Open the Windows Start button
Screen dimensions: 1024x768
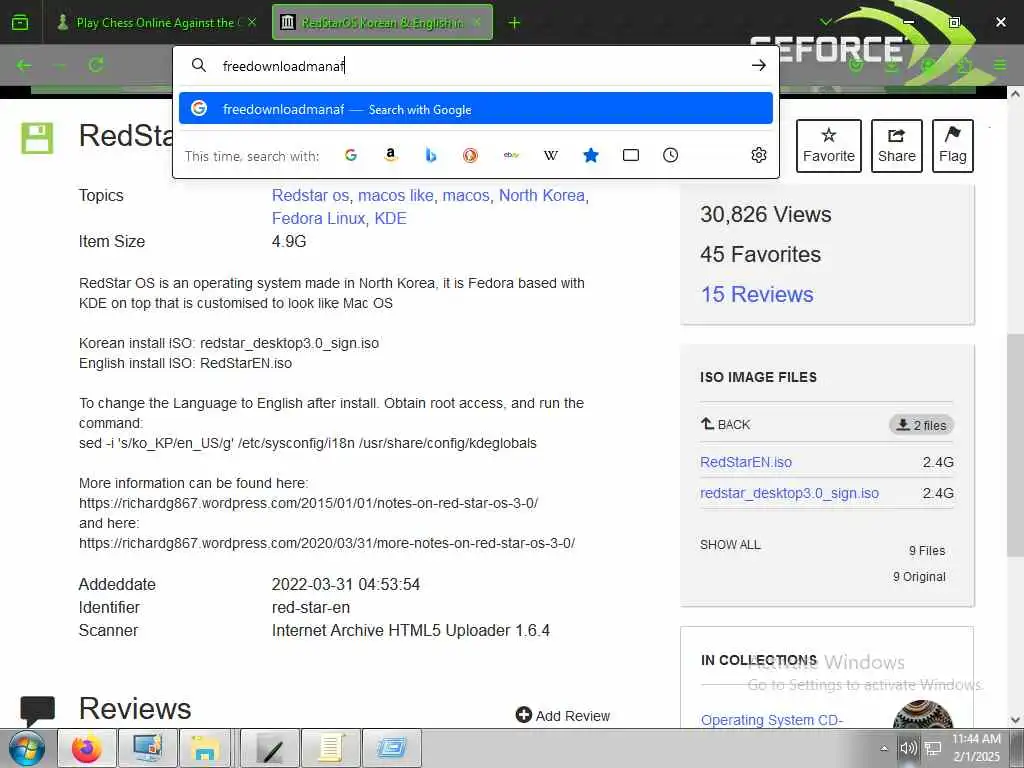[27, 748]
